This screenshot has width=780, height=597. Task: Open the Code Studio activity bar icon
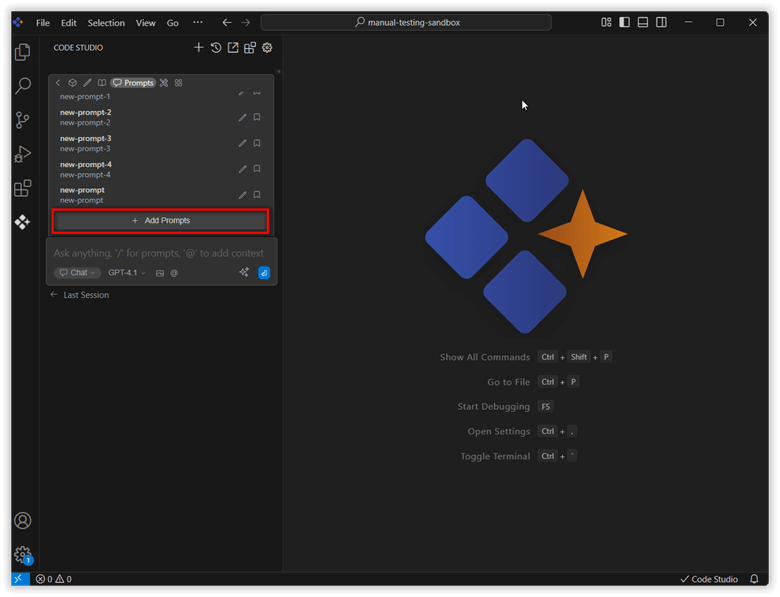22,222
